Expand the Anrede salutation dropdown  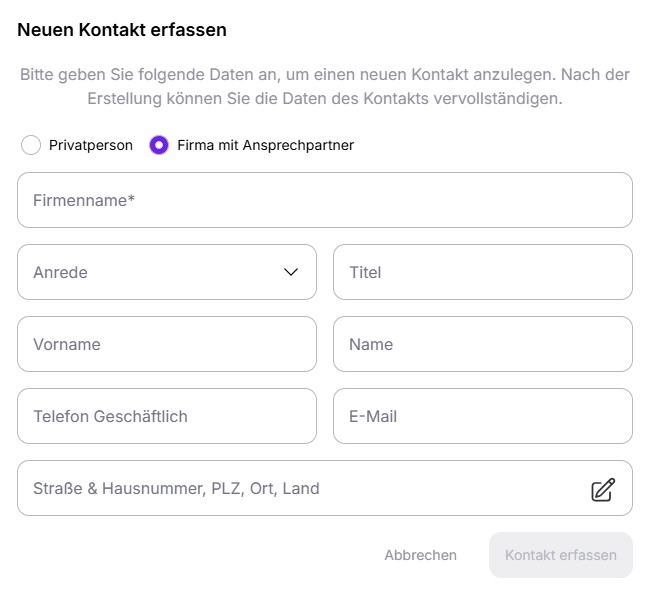(167, 272)
